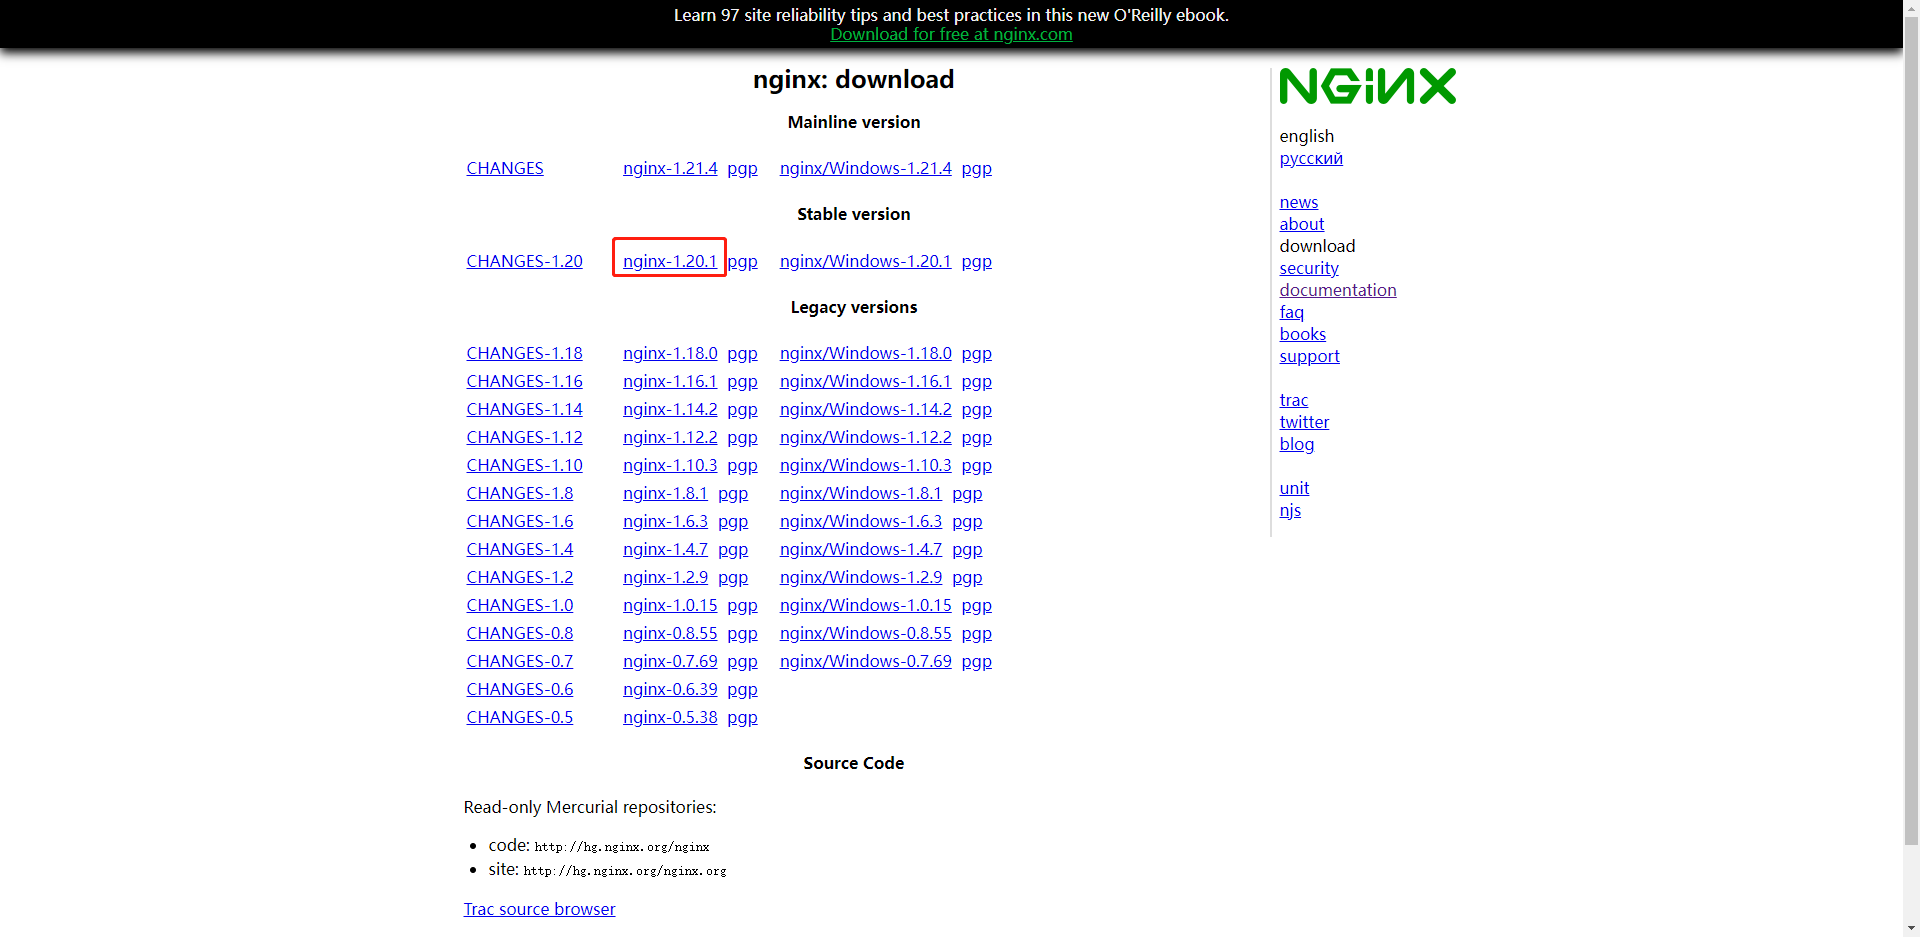
Task: Click the scrollbar down arrow
Action: pyautogui.click(x=1911, y=928)
